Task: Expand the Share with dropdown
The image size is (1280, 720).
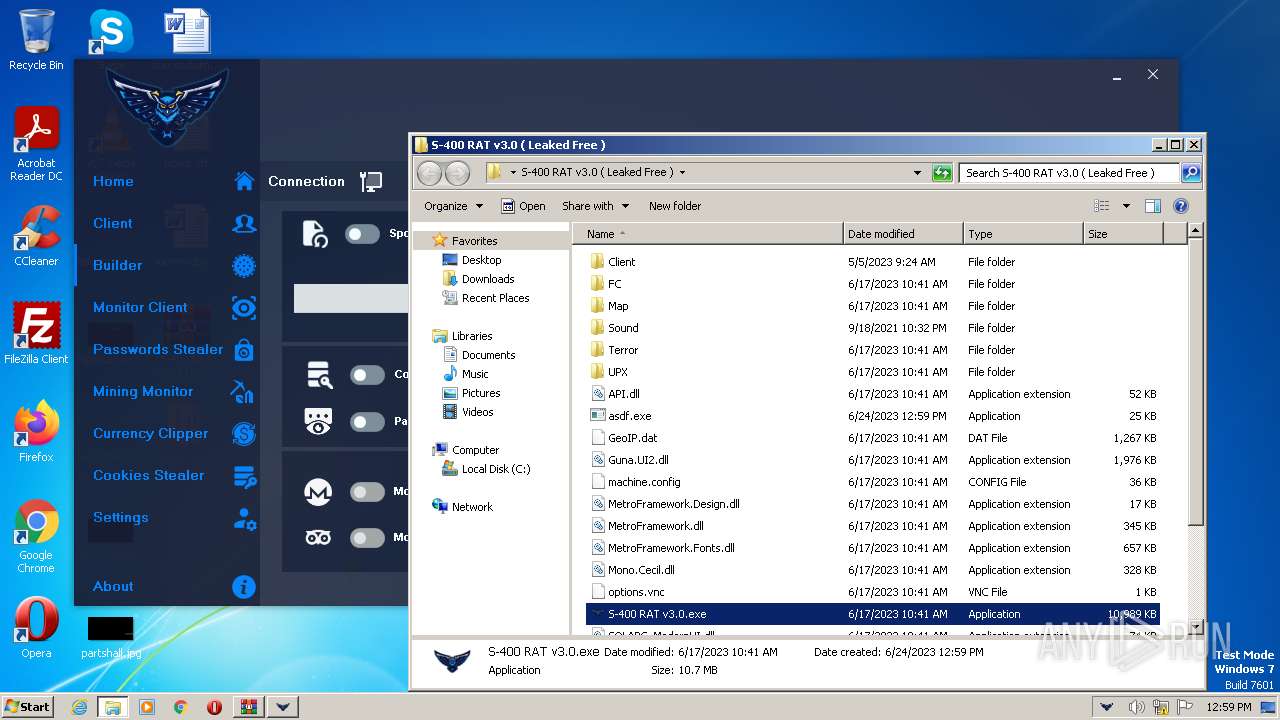Action: (x=596, y=206)
